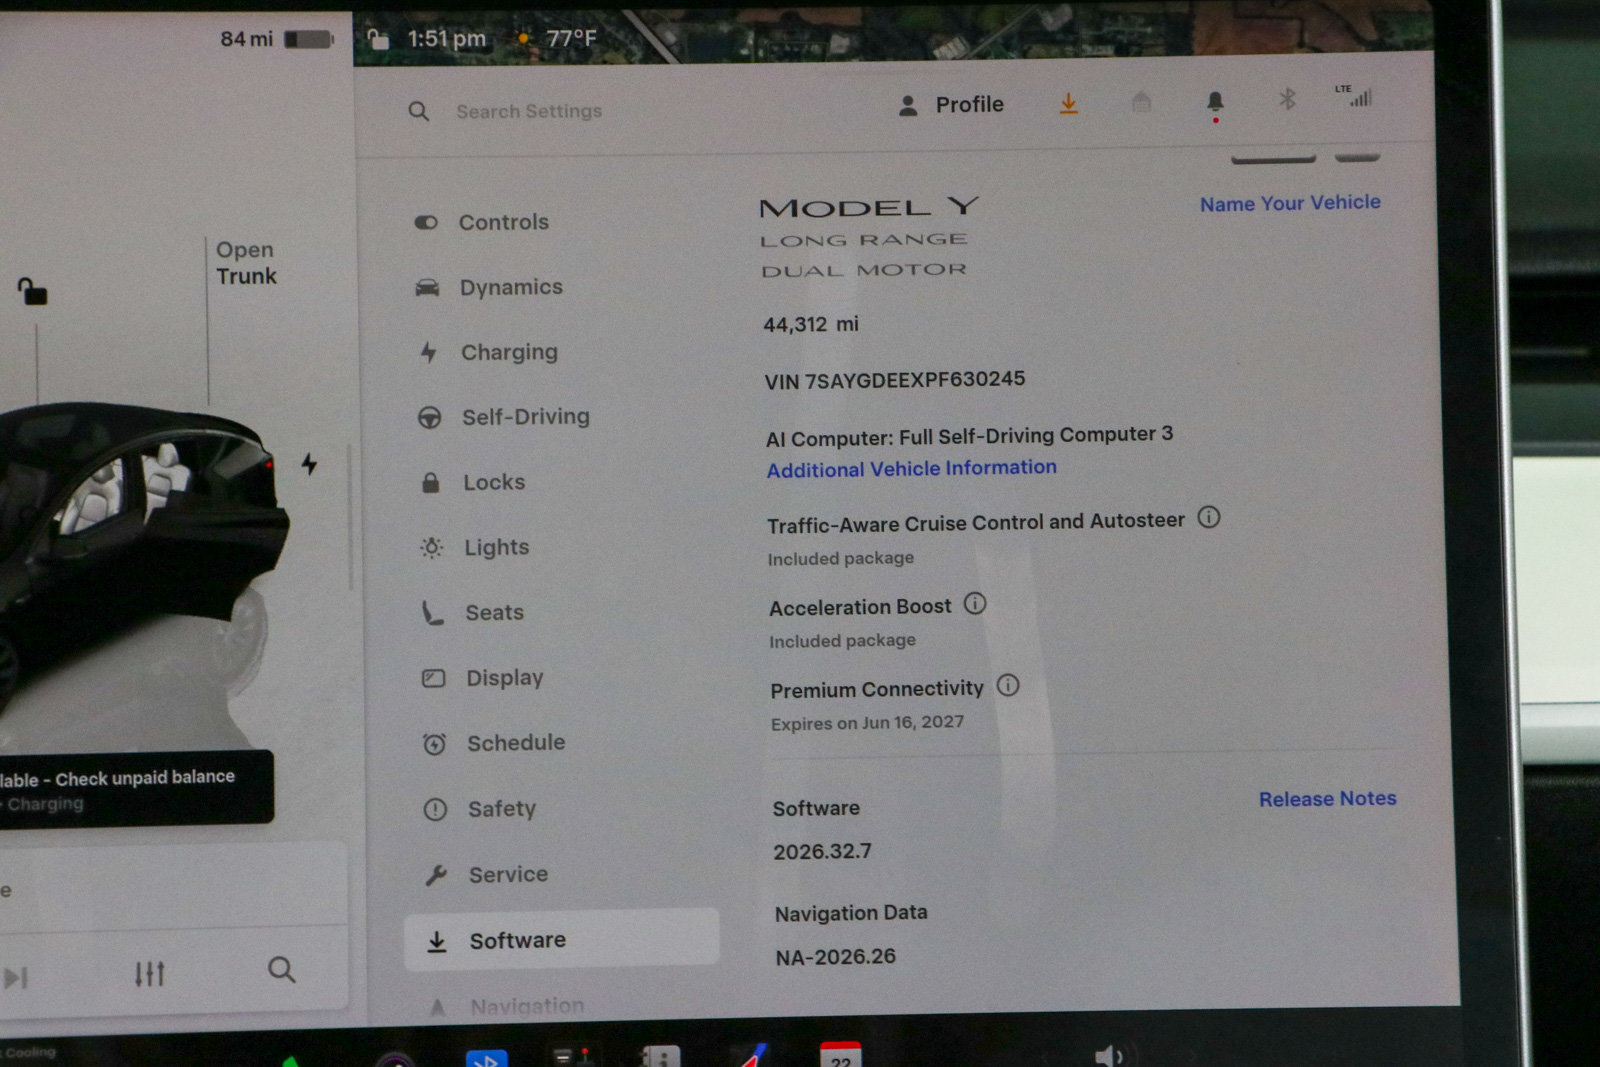
Task: View the Release Notes
Action: coord(1327,799)
